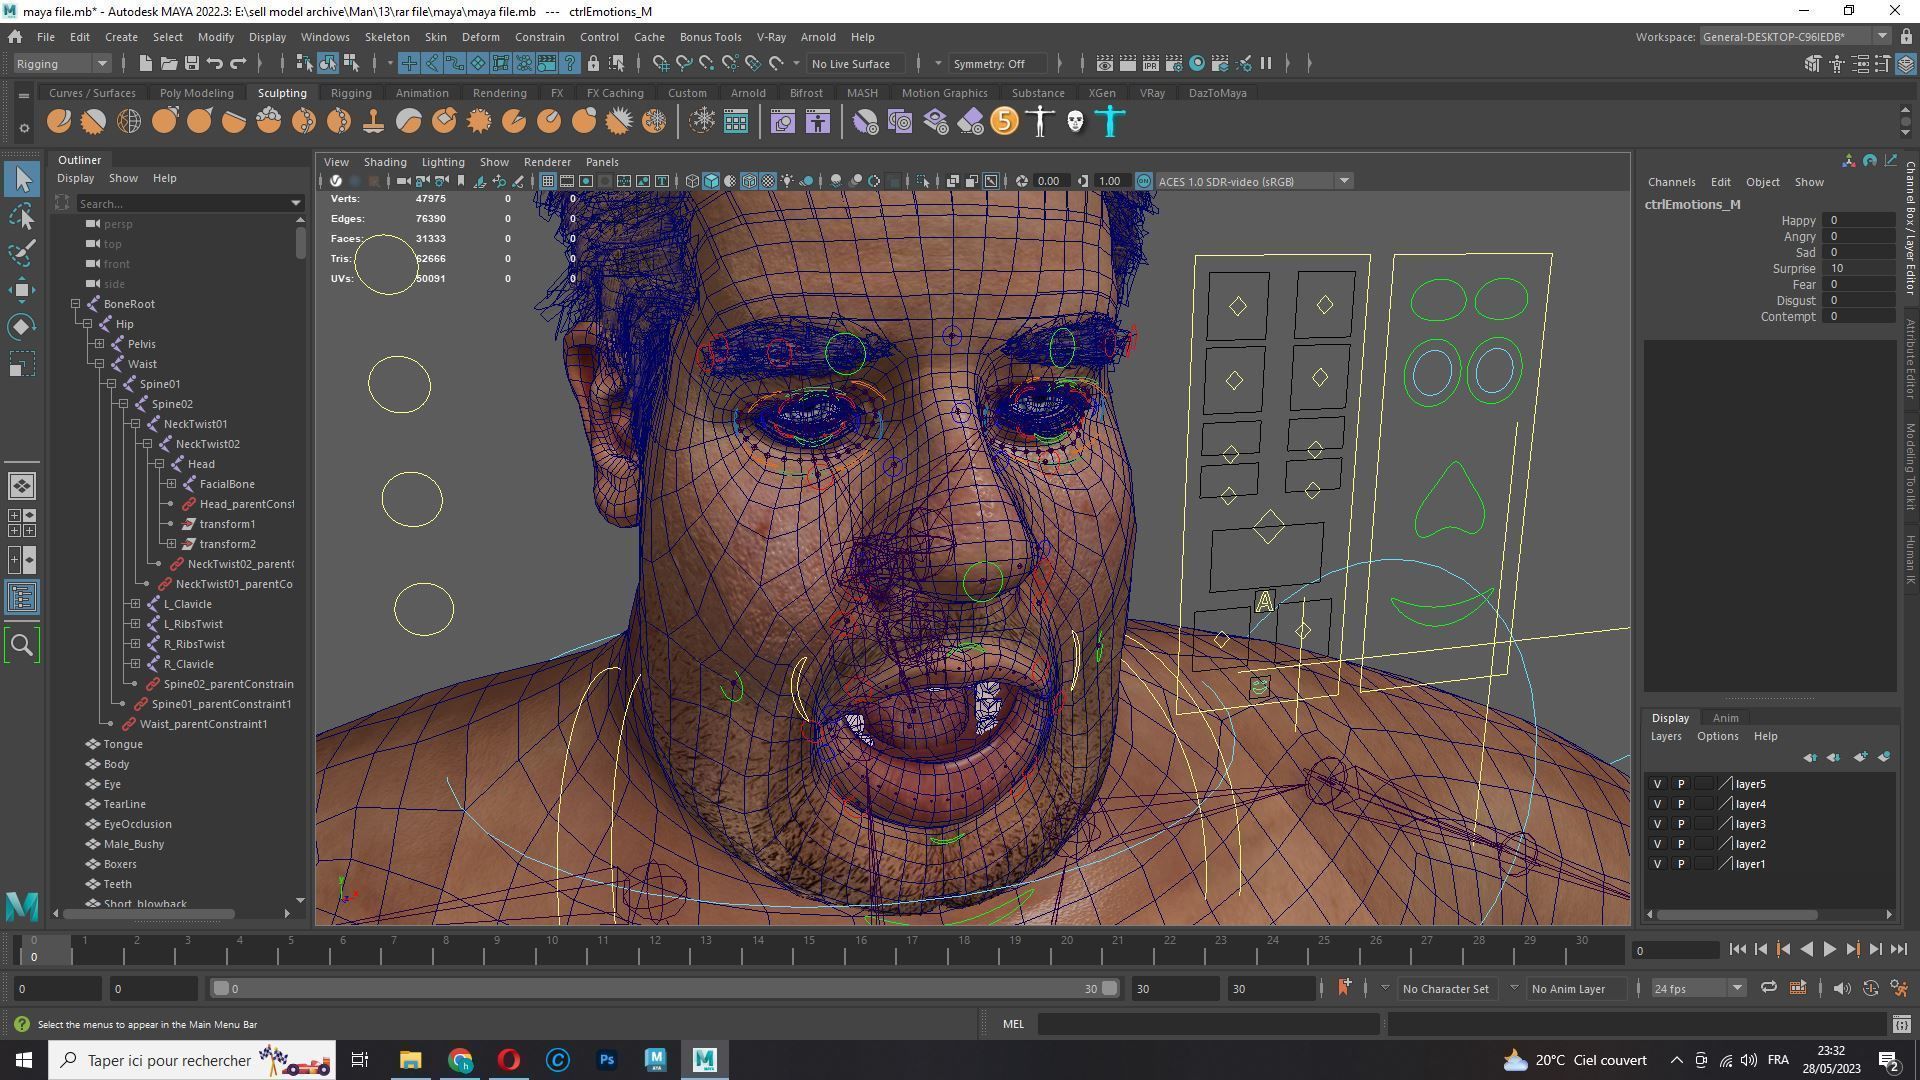The image size is (1920, 1080).
Task: Select the Rotate tool in toolbox
Action: click(x=22, y=327)
